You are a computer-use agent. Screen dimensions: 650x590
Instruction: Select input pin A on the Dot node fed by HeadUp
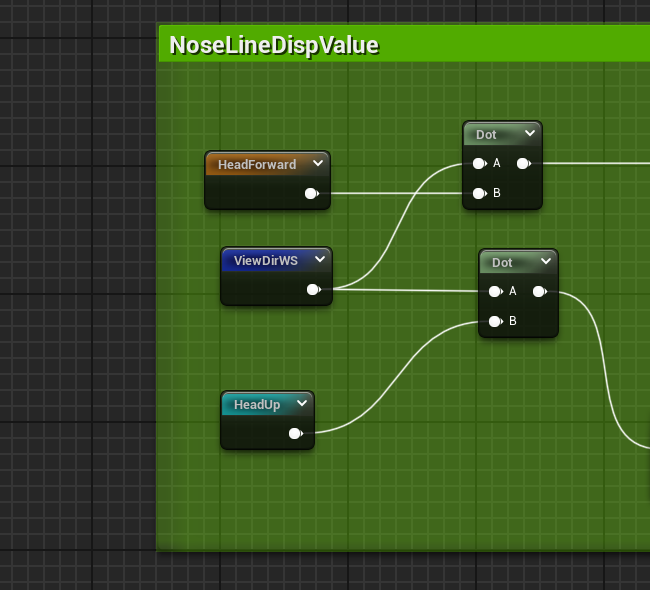pyautogui.click(x=495, y=292)
